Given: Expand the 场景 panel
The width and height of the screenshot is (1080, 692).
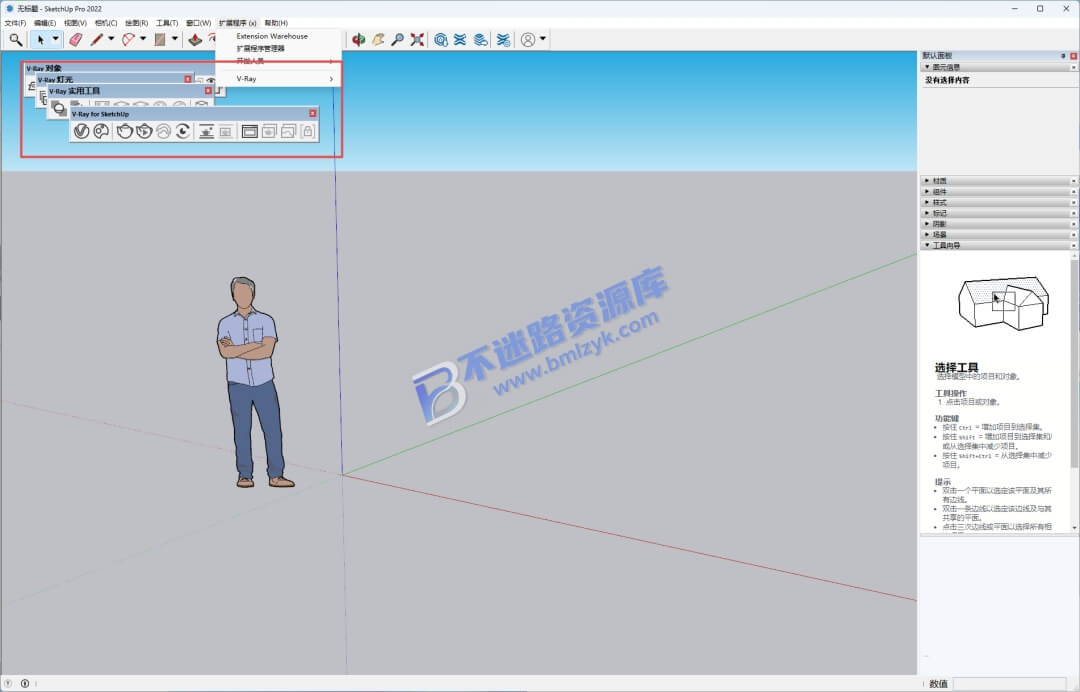Looking at the screenshot, I should coord(998,235).
